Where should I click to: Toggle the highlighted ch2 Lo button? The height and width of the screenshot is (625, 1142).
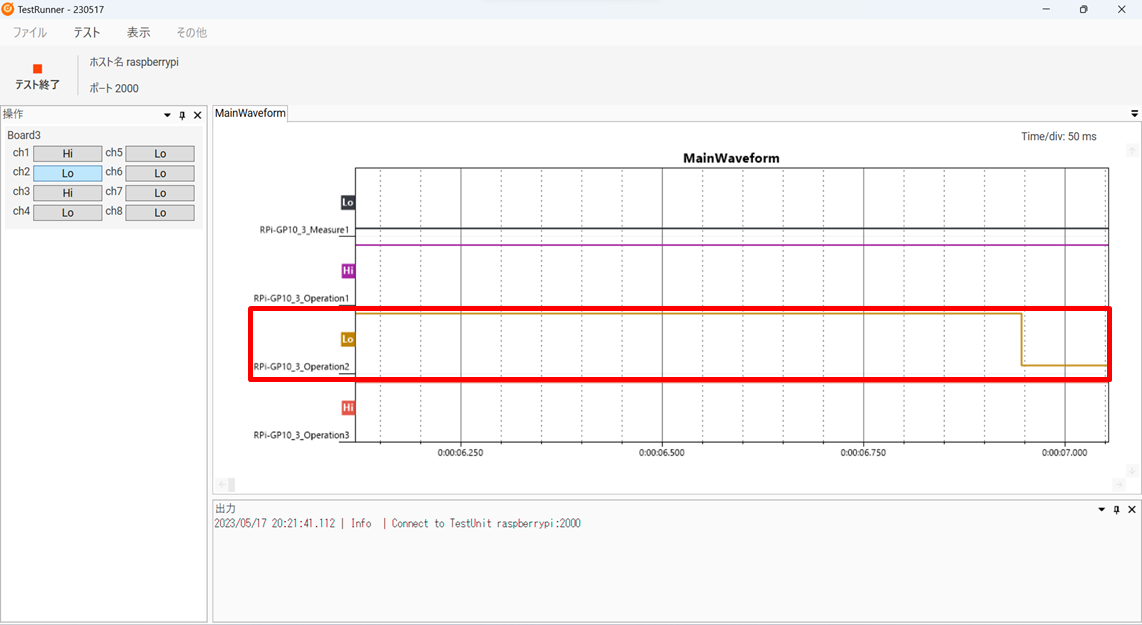click(x=68, y=173)
